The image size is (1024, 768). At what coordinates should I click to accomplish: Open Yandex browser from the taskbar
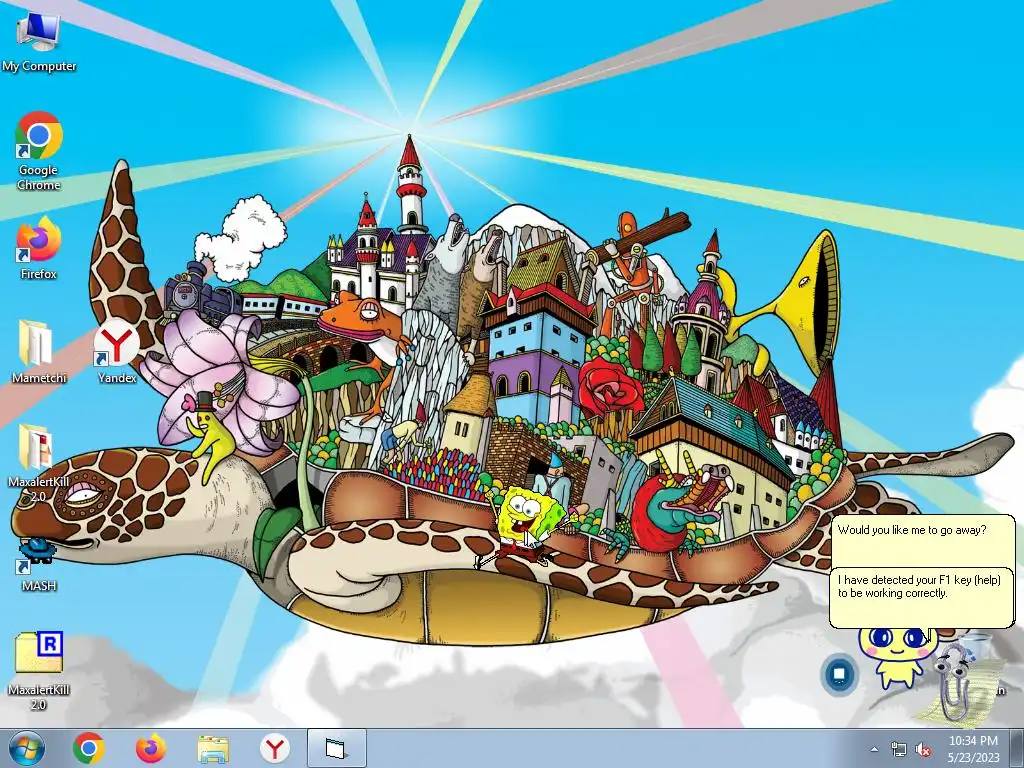(x=275, y=748)
